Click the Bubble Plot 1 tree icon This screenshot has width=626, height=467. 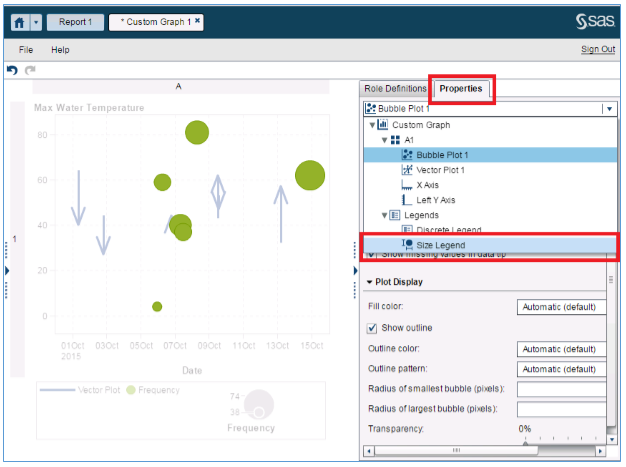407,154
